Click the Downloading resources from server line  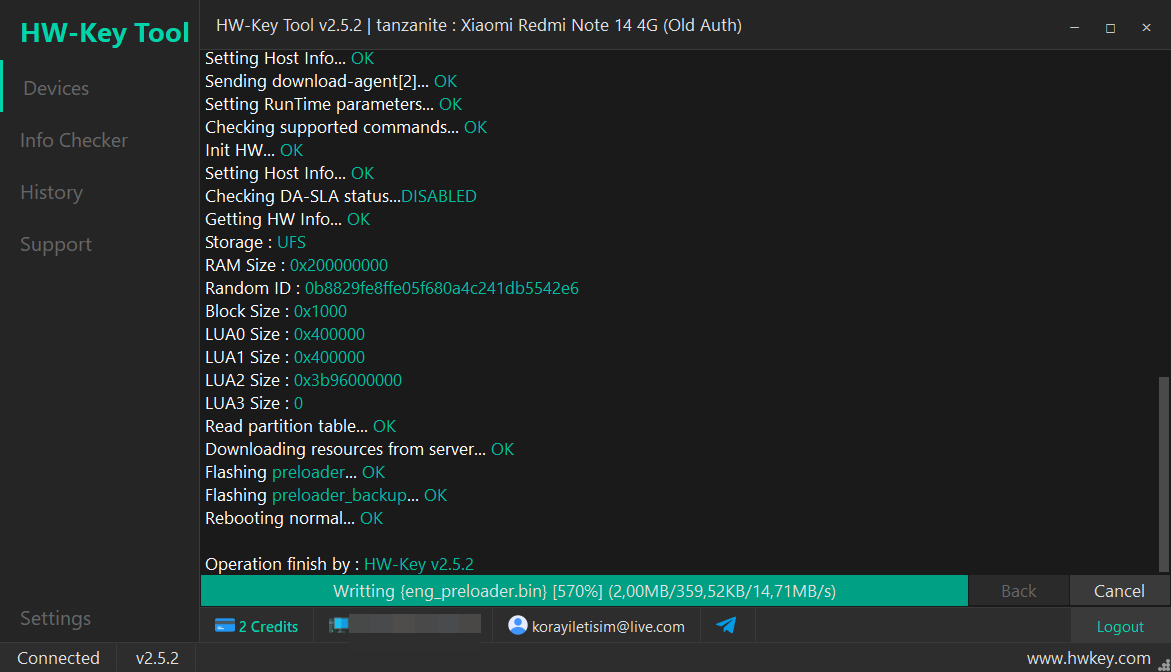click(359, 449)
